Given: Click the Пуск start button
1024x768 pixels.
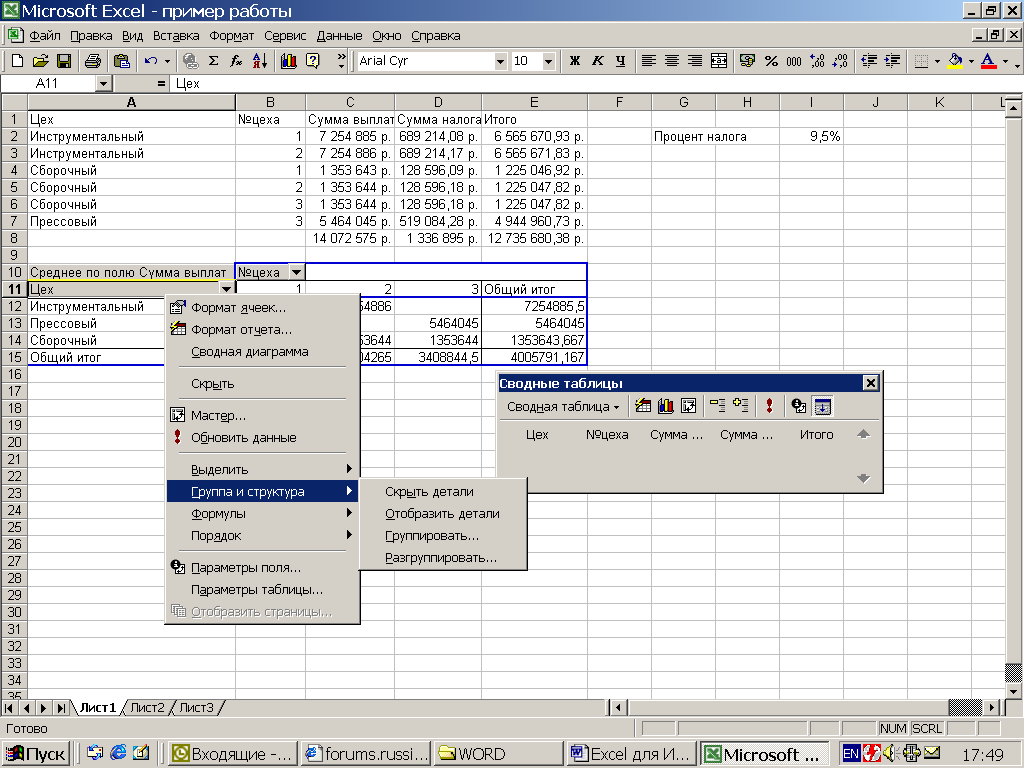Looking at the screenshot, I should [x=36, y=754].
